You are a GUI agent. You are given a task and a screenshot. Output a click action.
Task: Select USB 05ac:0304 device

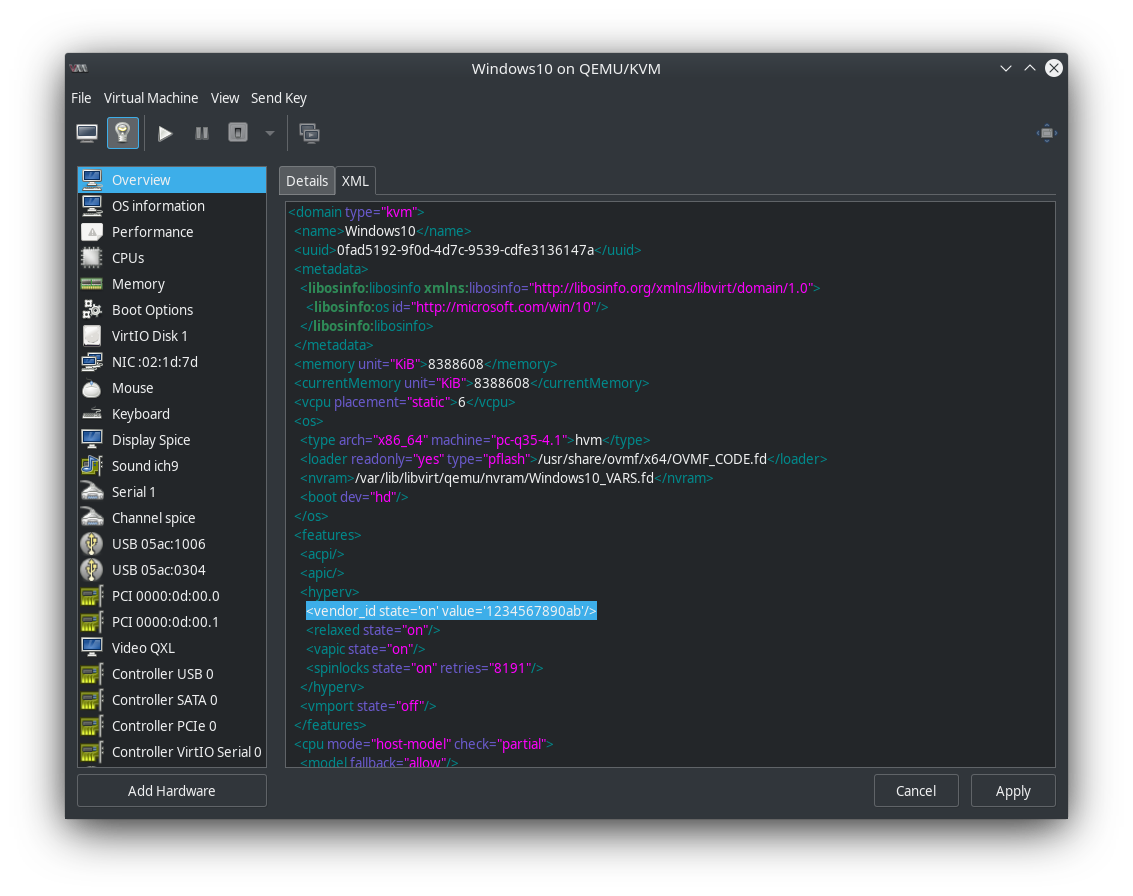click(172, 570)
